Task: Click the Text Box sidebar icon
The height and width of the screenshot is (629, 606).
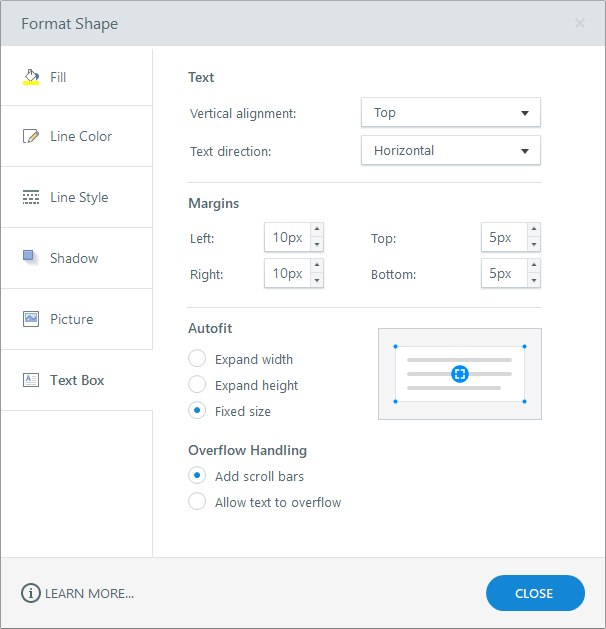Action: click(x=31, y=380)
